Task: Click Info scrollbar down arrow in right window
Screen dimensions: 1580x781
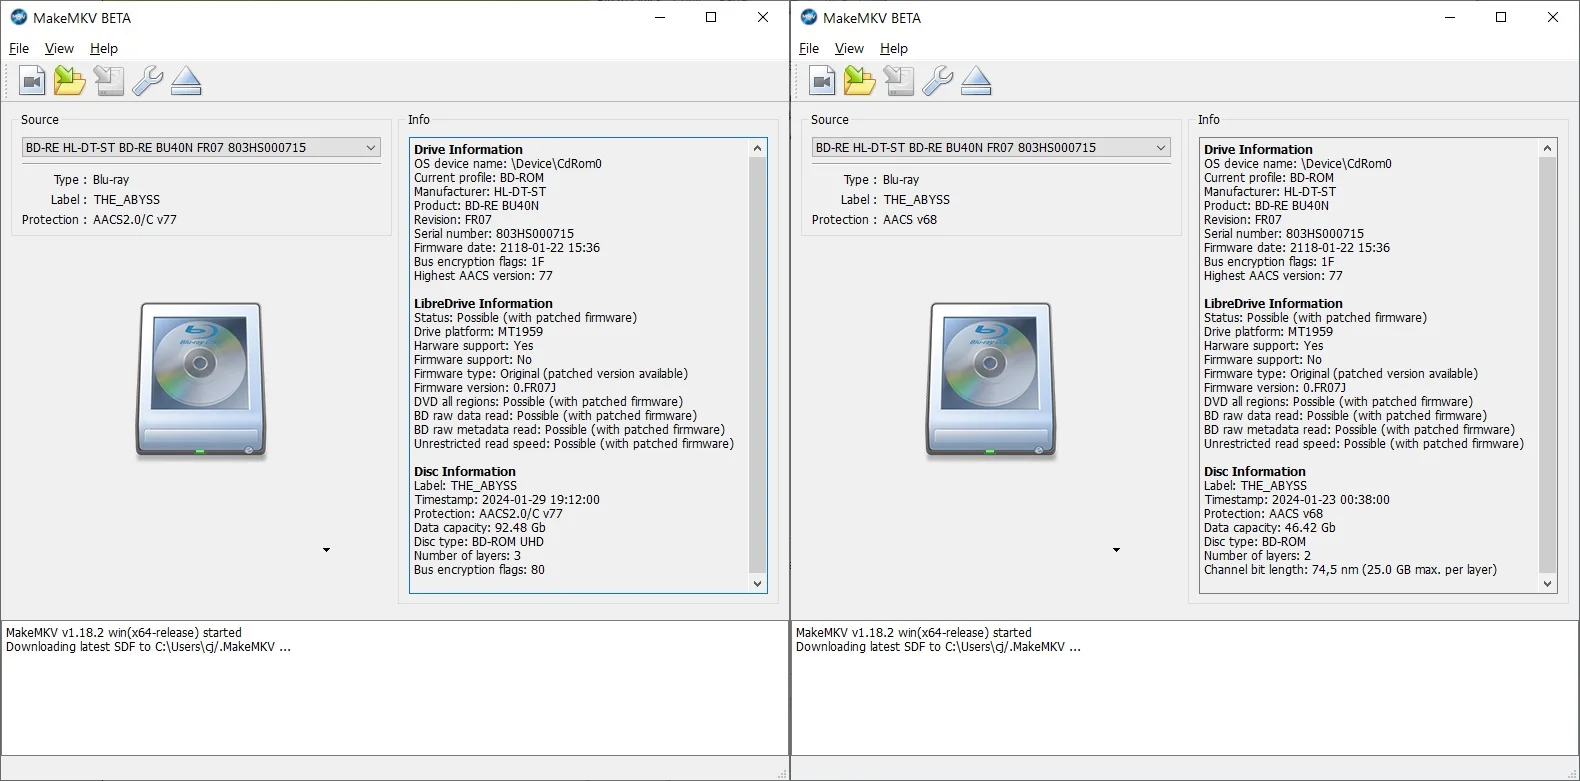Action: pyautogui.click(x=1548, y=584)
